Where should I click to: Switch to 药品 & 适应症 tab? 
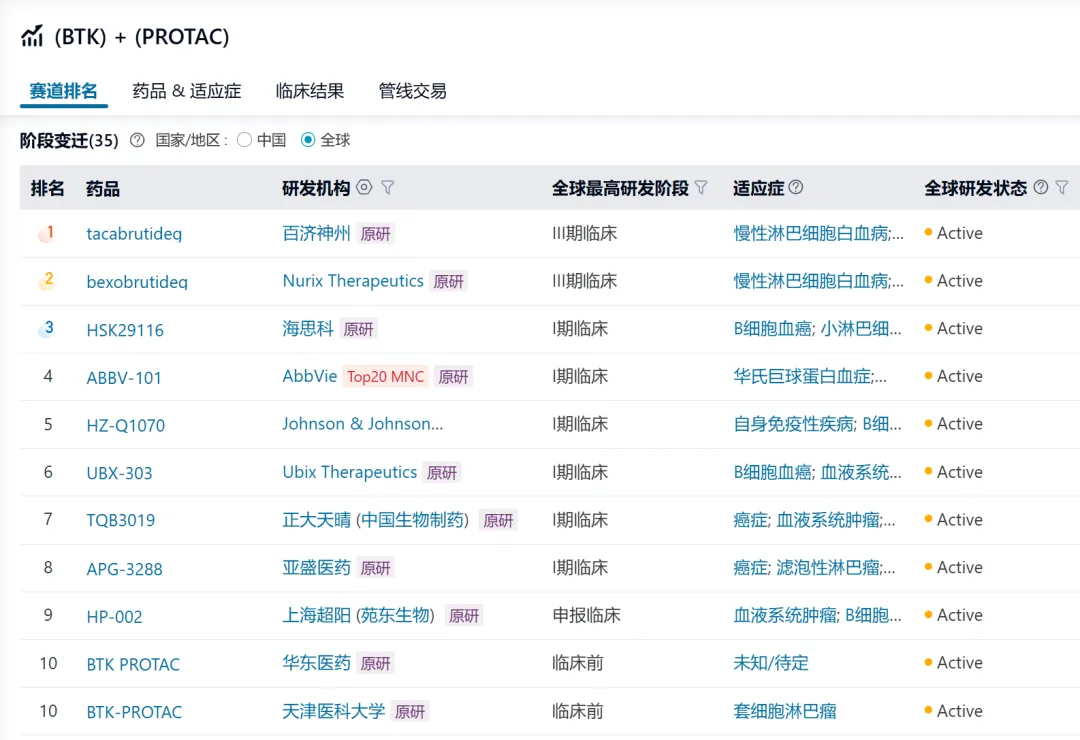coord(187,91)
